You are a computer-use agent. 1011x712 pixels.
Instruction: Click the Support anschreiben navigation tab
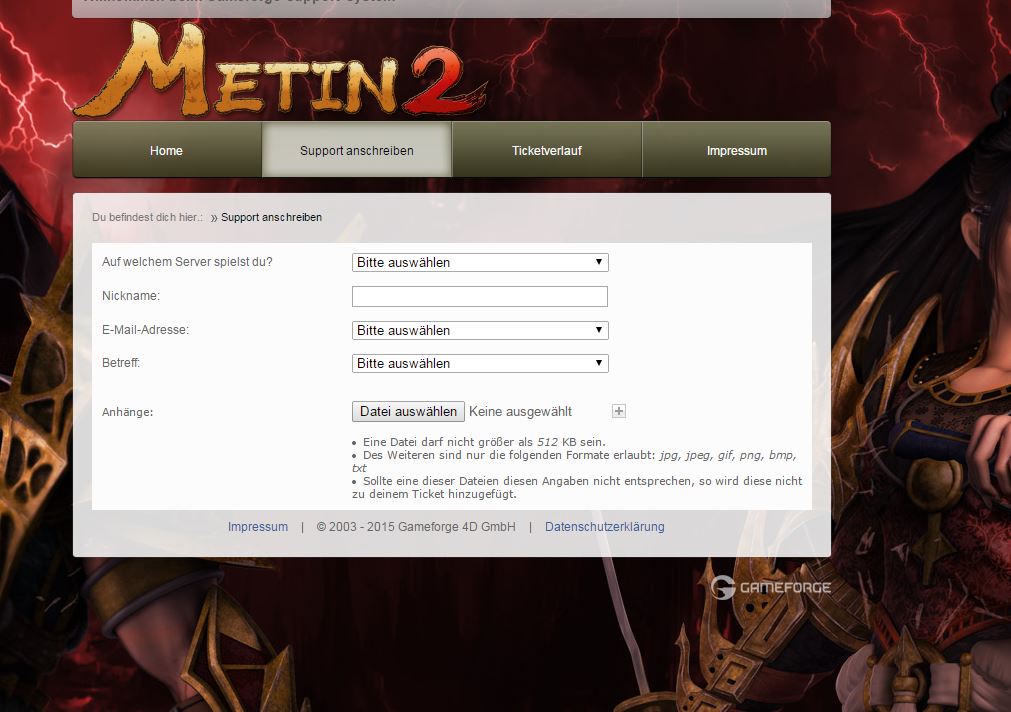coord(356,150)
